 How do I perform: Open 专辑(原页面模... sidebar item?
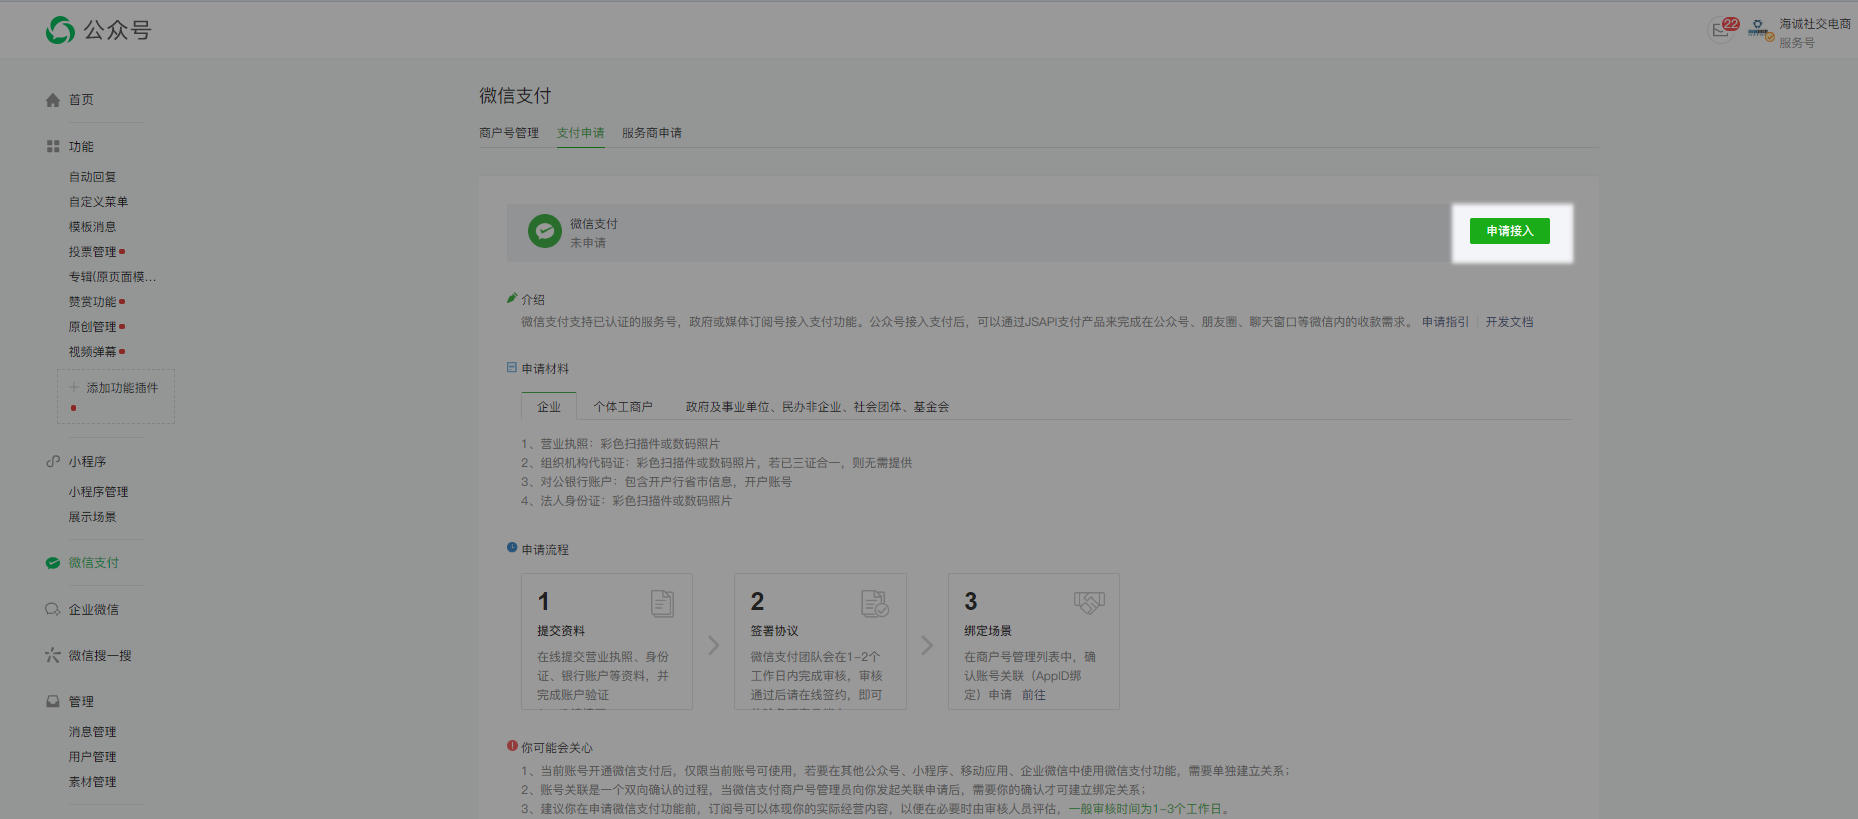tap(112, 277)
